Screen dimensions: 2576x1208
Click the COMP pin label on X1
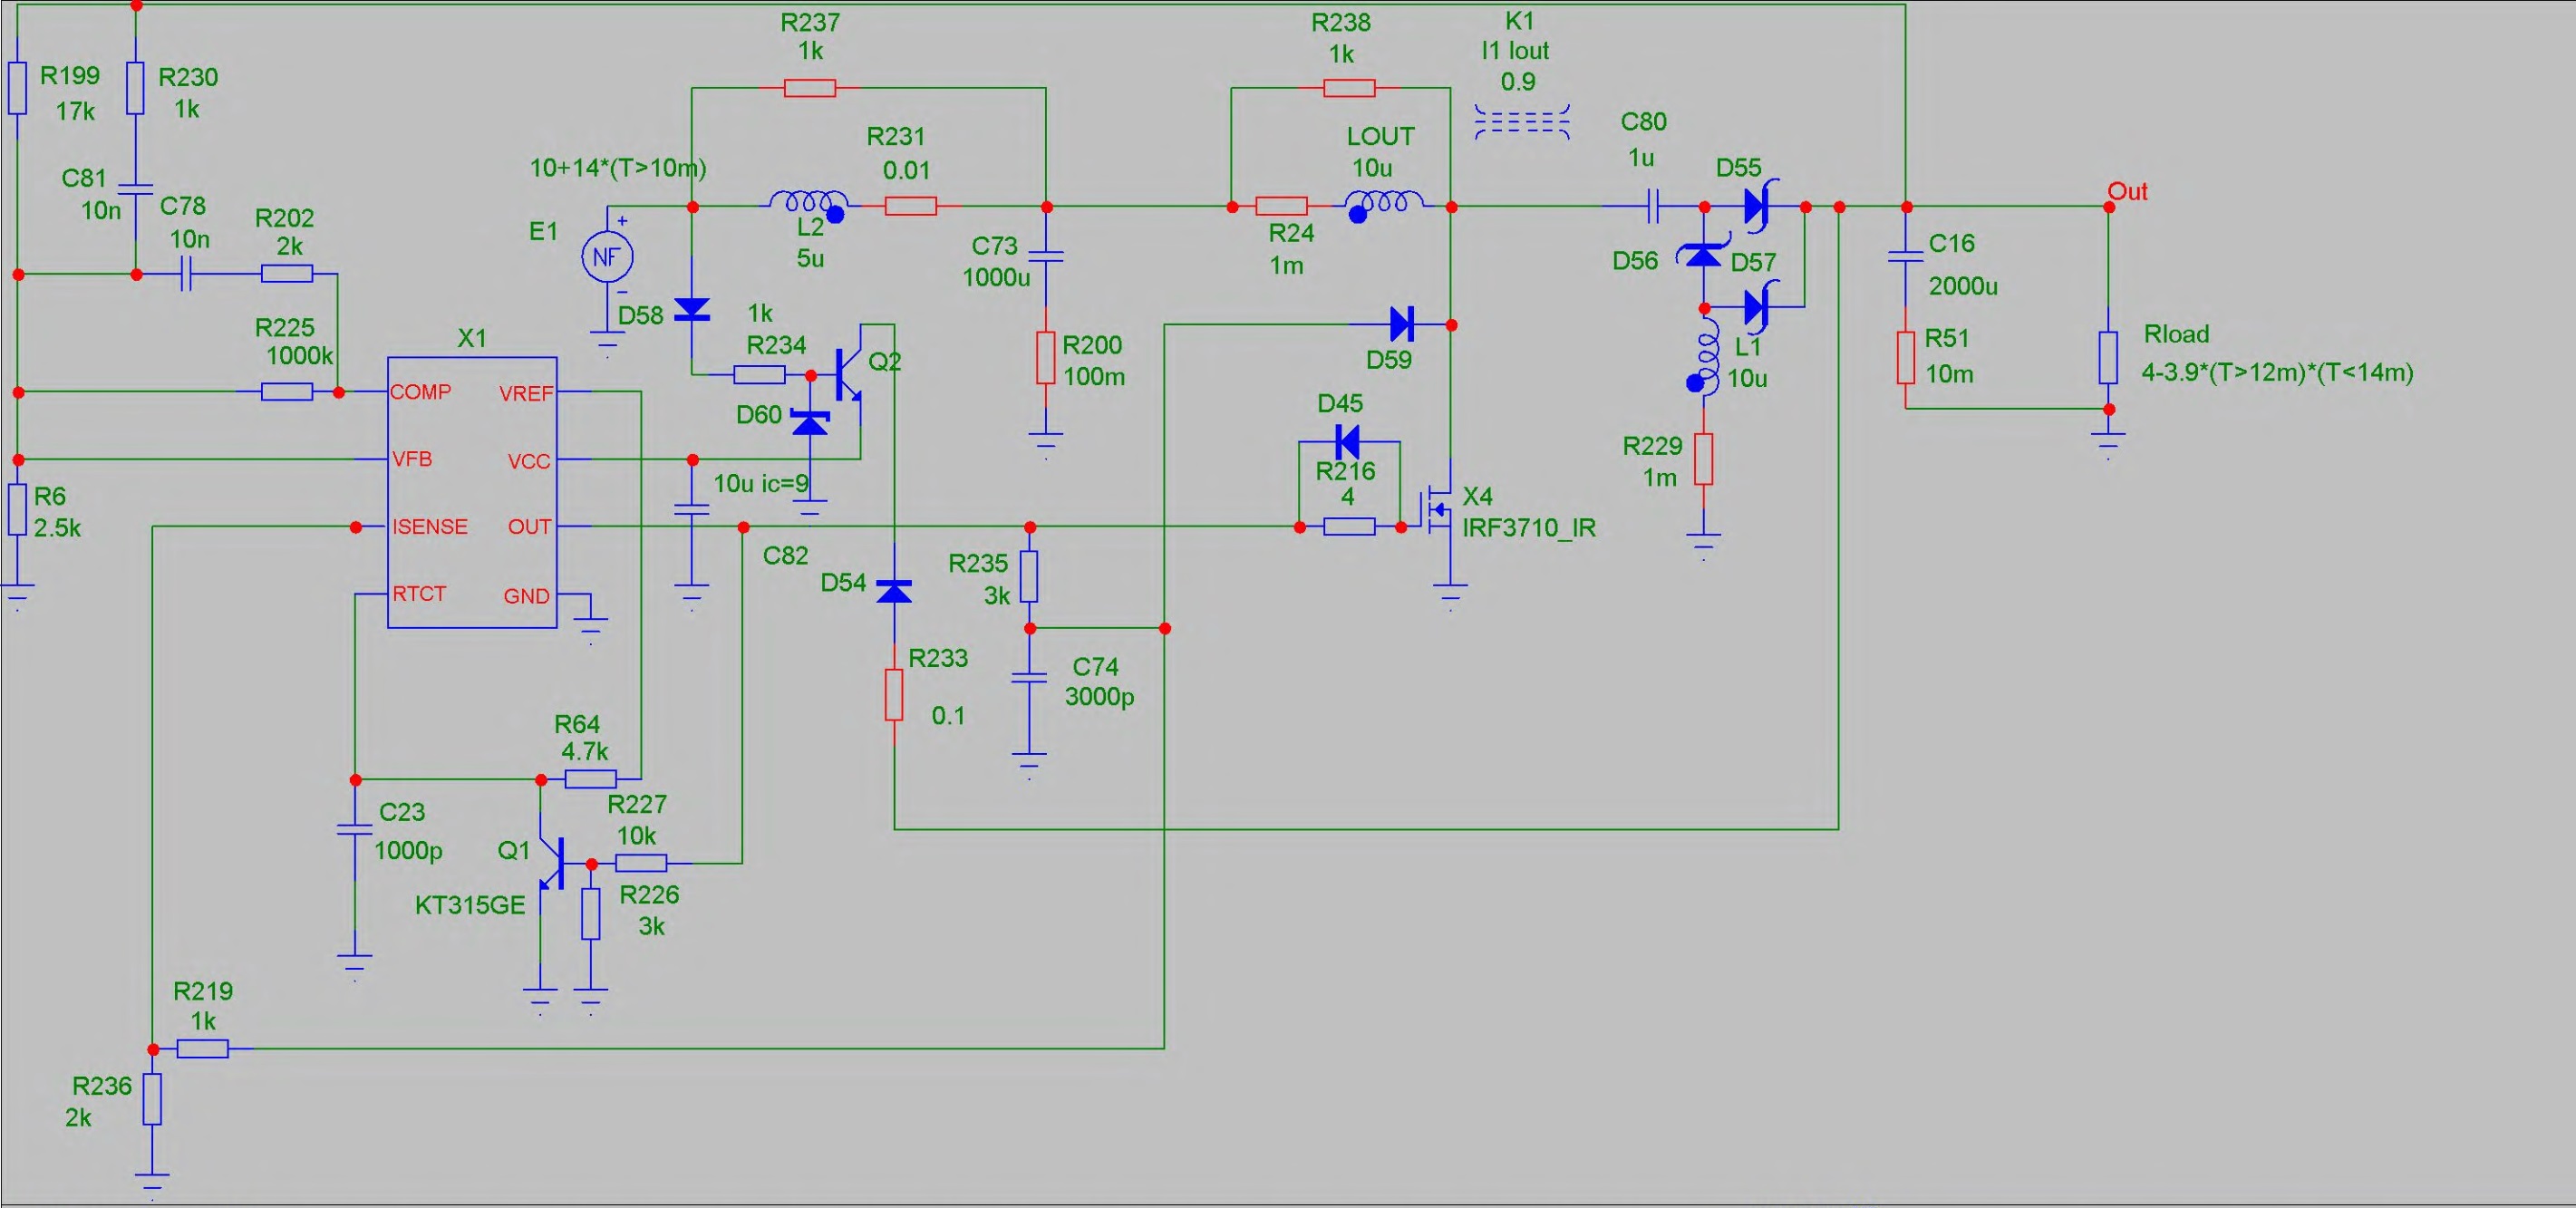(420, 392)
